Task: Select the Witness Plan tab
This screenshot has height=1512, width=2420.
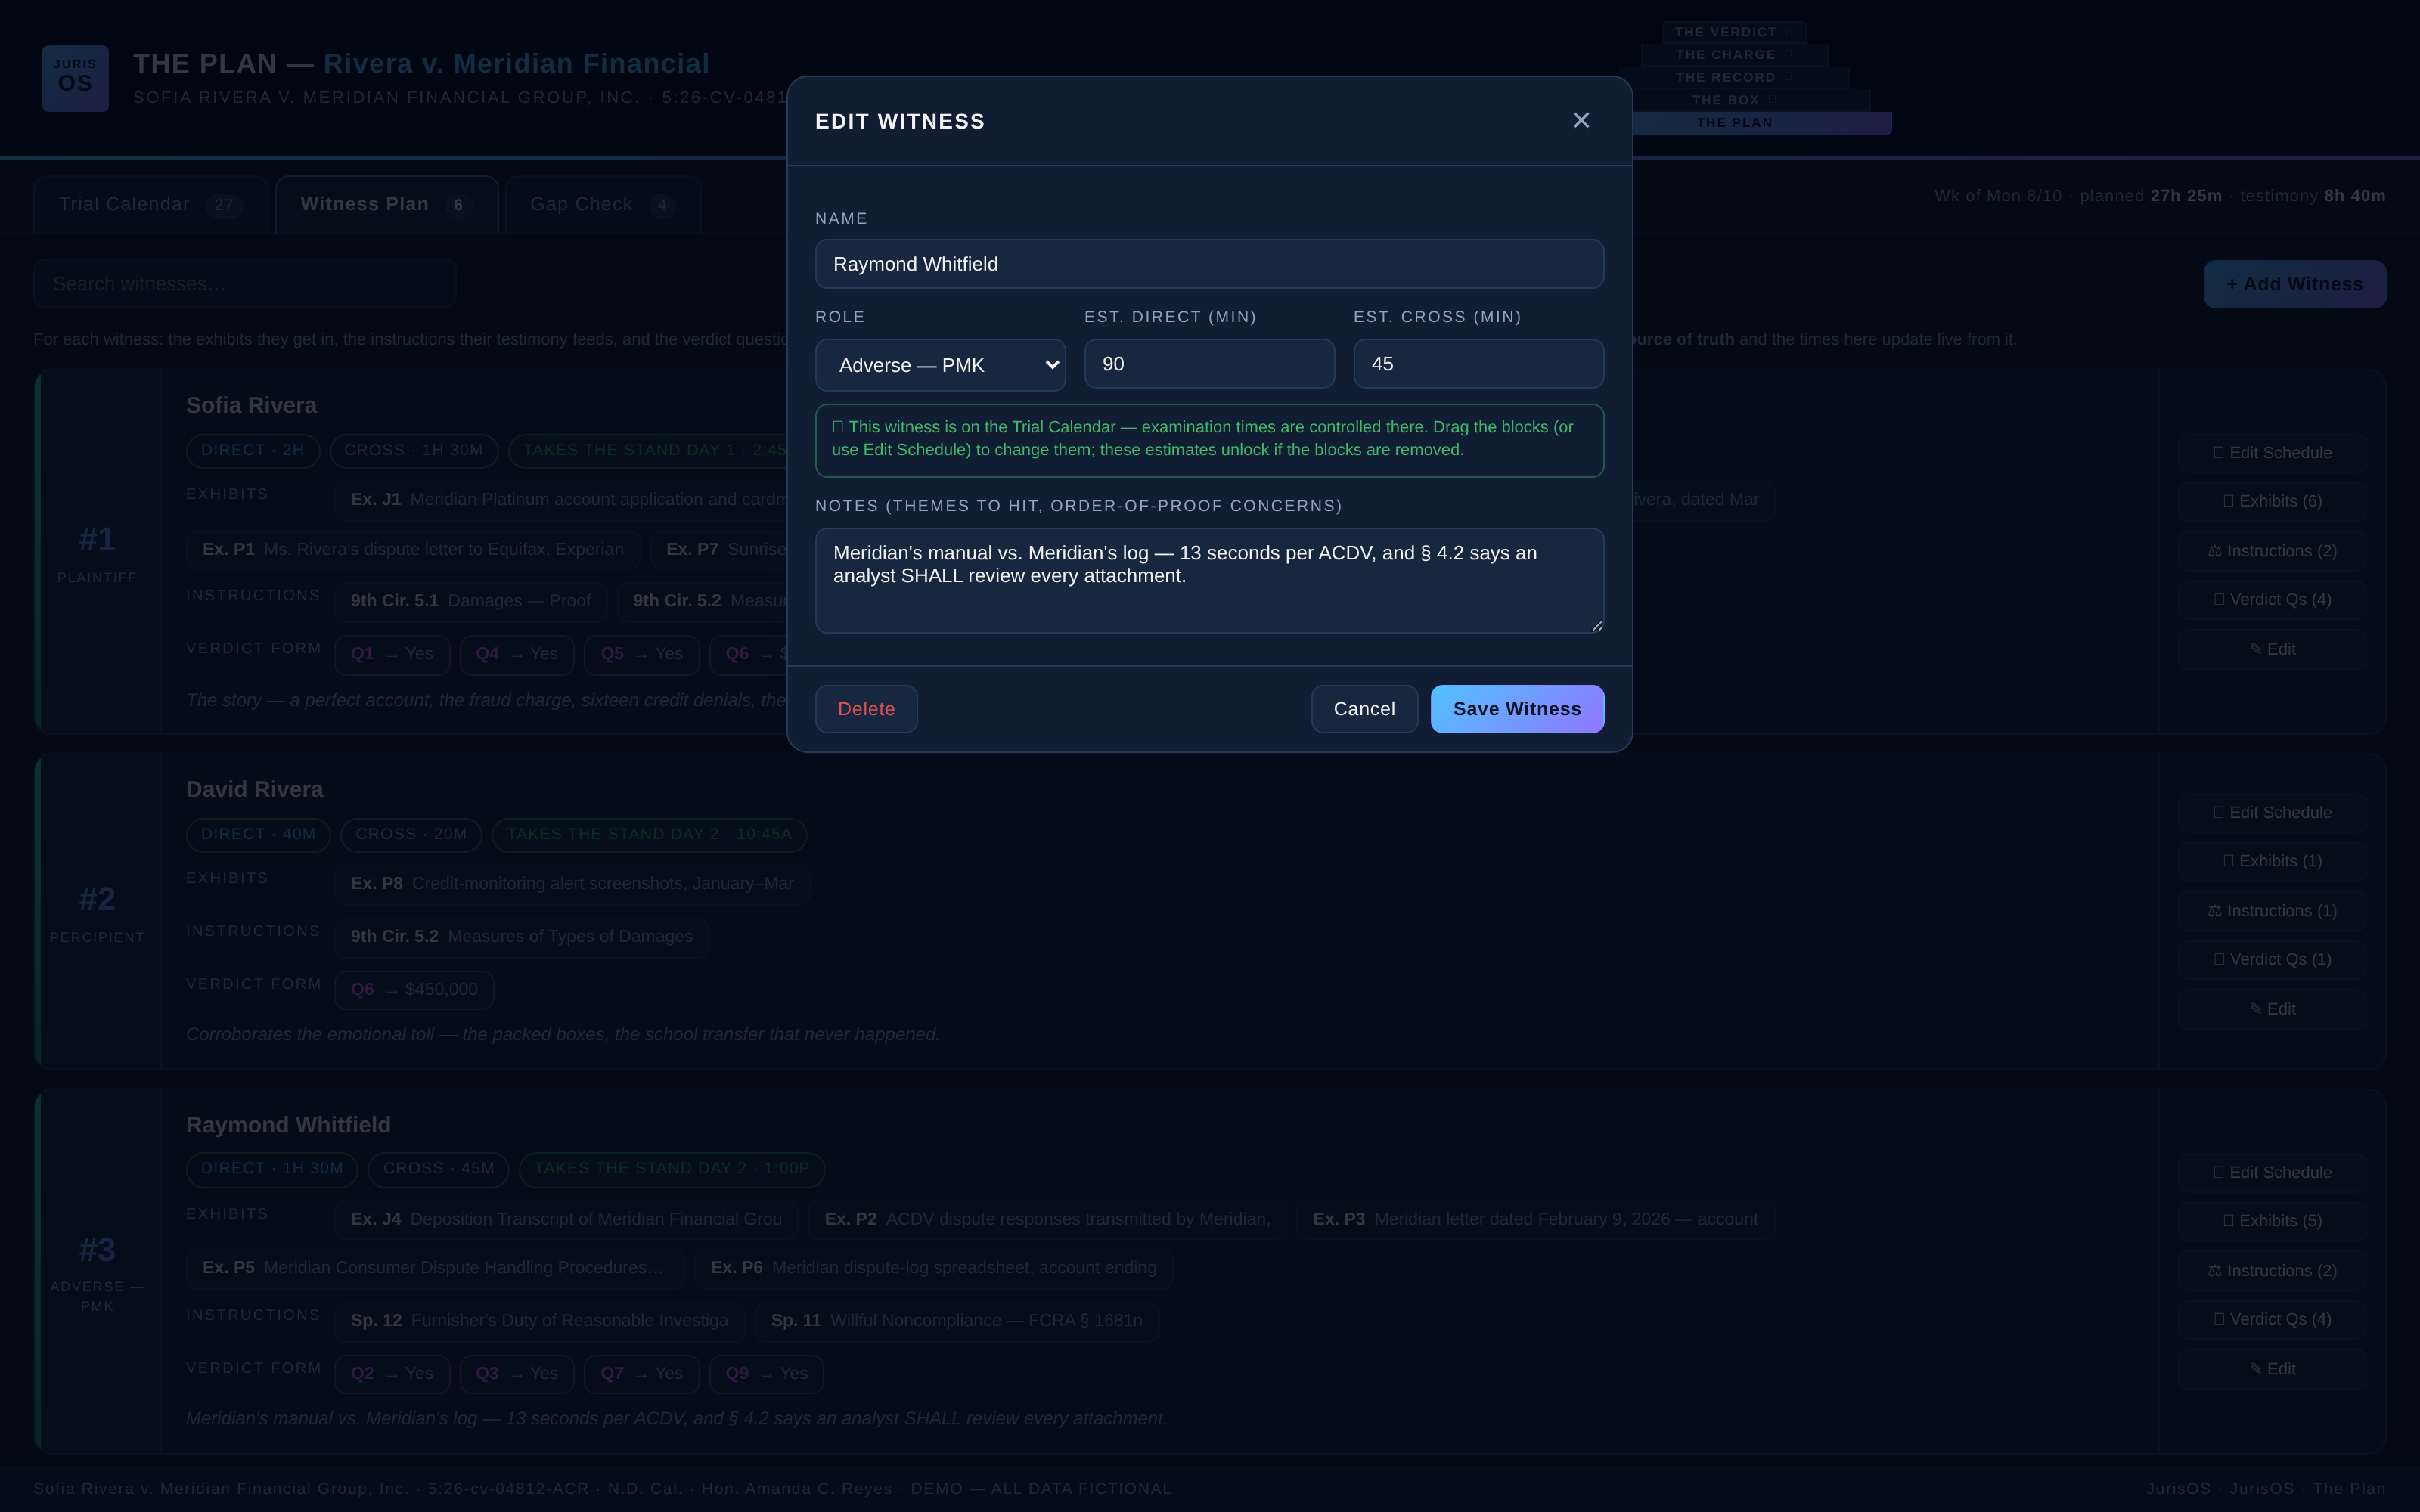Action: 386,205
